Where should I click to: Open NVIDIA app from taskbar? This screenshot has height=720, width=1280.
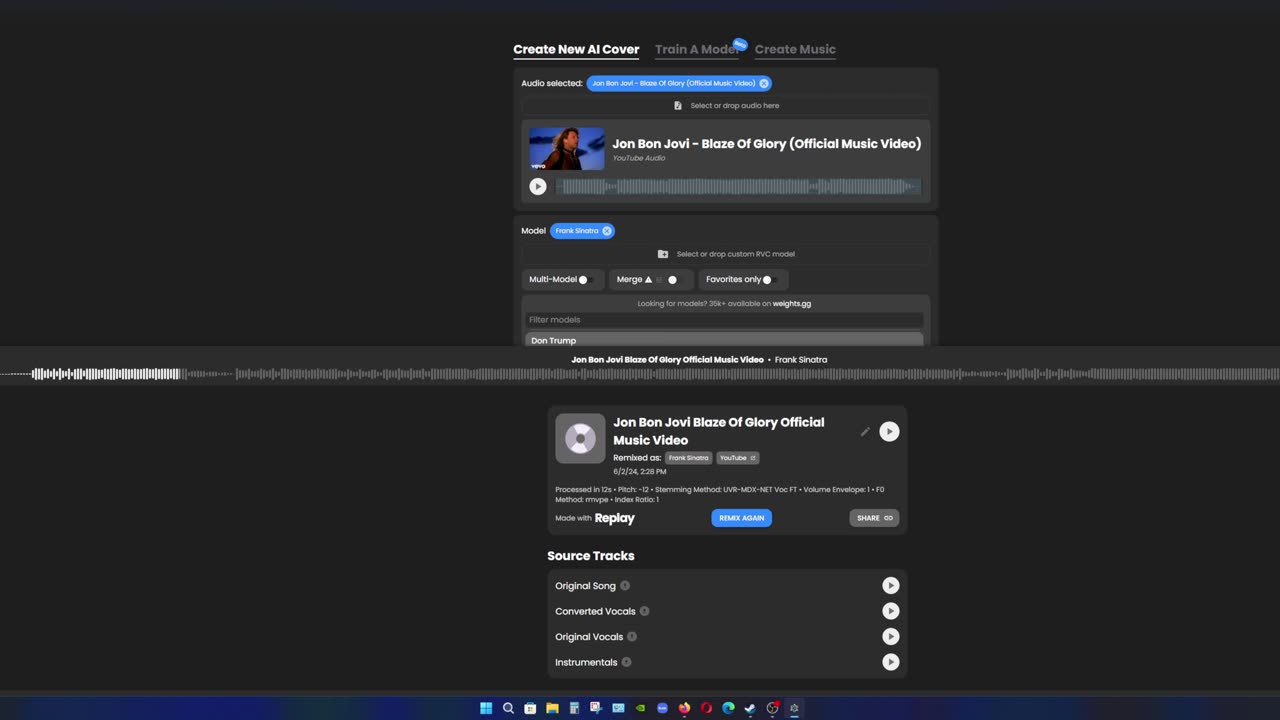tap(640, 708)
